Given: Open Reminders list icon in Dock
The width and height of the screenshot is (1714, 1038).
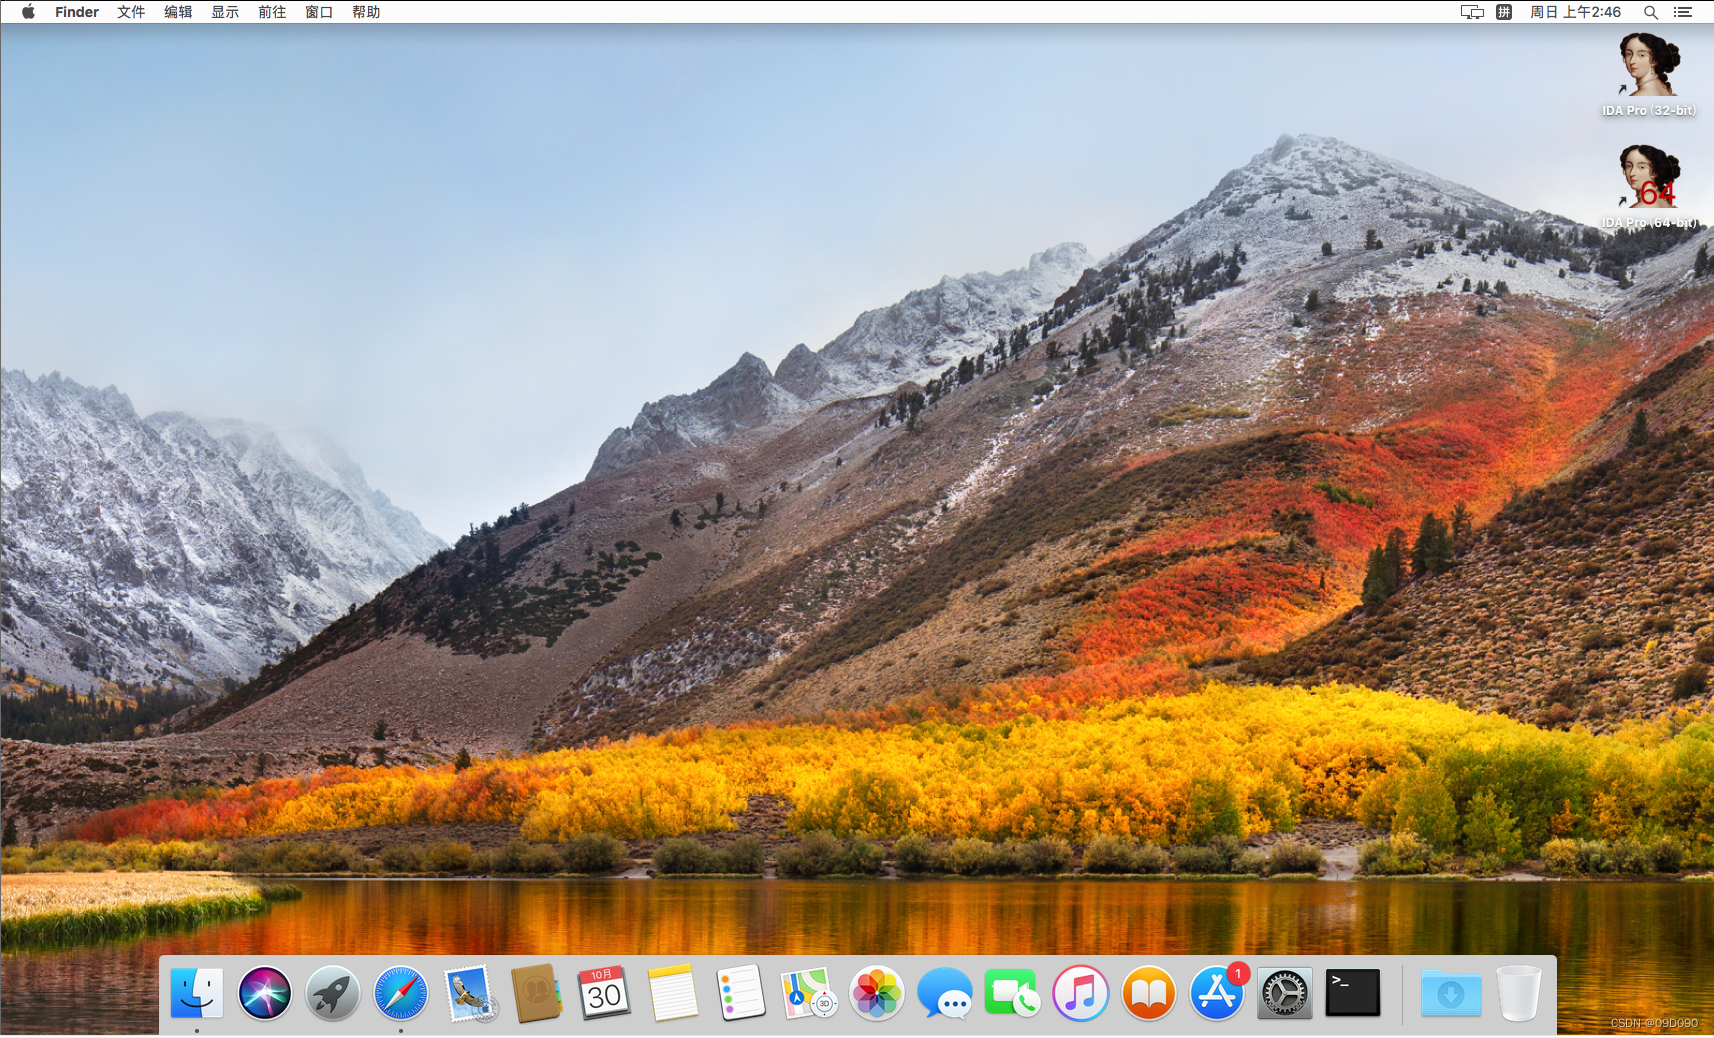Looking at the screenshot, I should (x=741, y=993).
